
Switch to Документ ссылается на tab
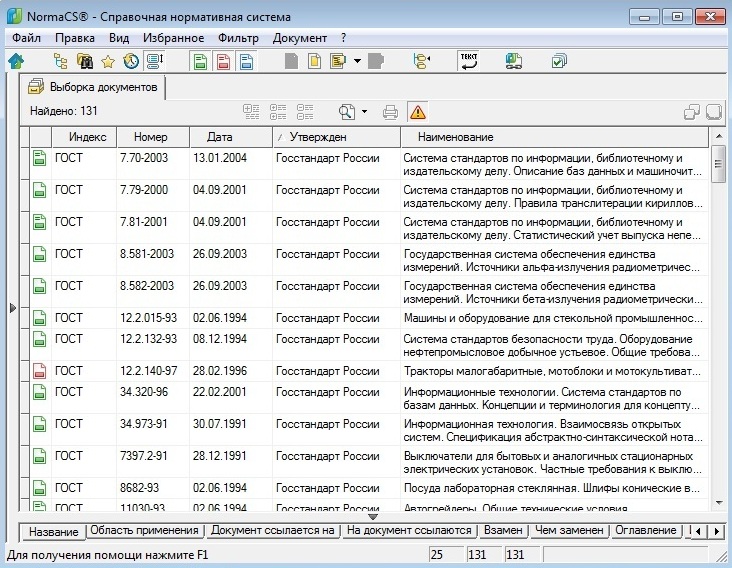point(273,530)
